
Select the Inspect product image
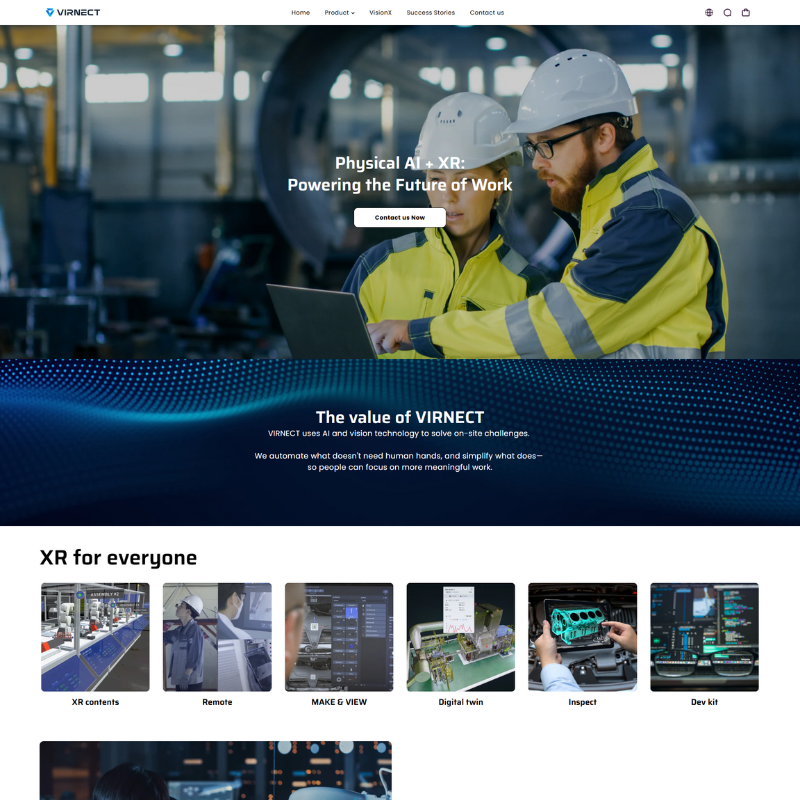[x=582, y=637]
